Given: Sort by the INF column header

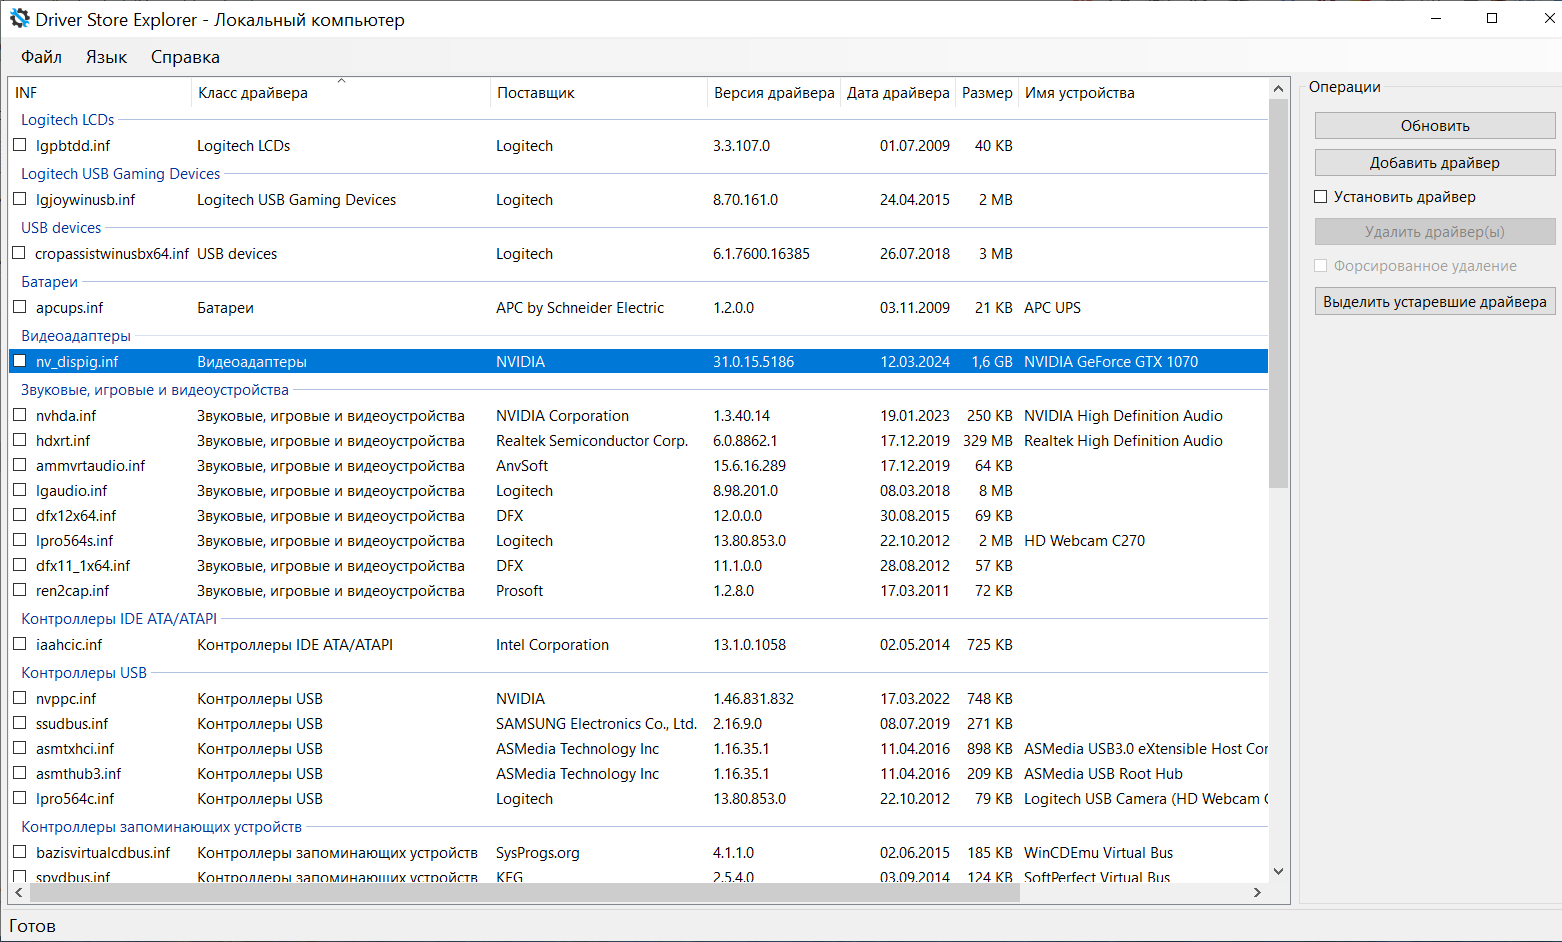Looking at the screenshot, I should point(100,93).
